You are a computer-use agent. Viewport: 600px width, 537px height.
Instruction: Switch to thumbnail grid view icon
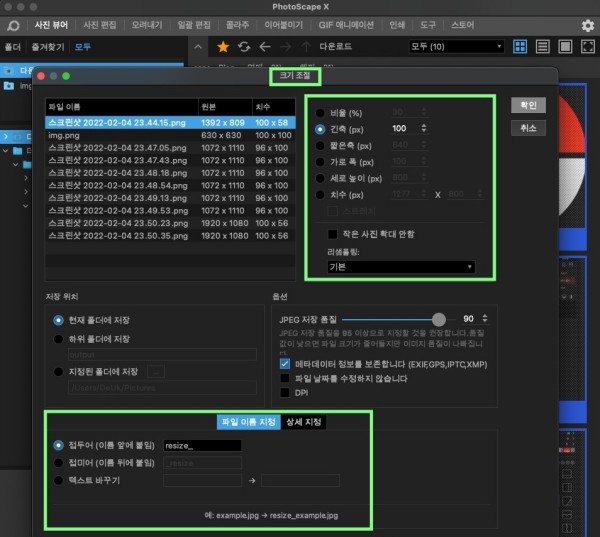pos(520,46)
